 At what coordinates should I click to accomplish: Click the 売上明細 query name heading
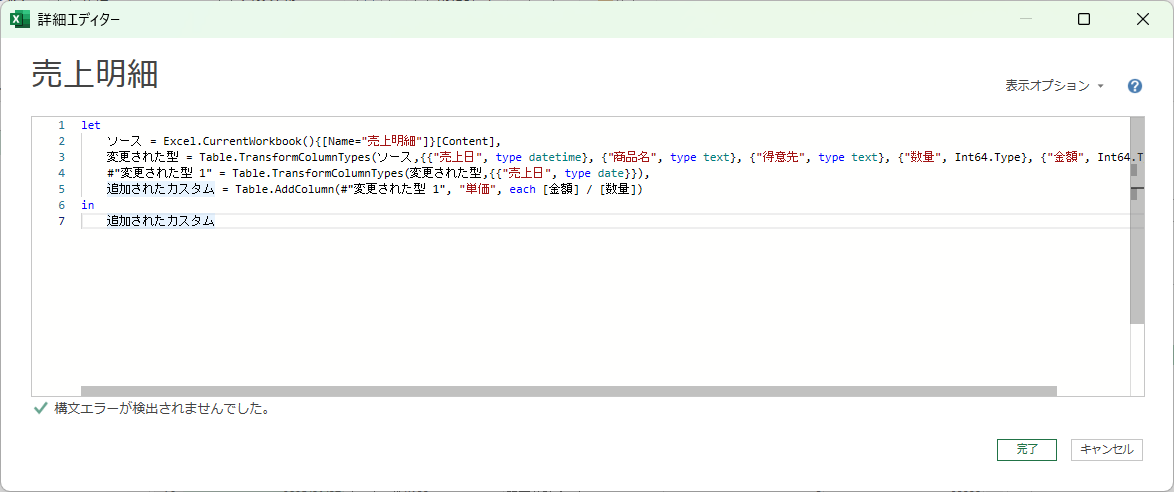tap(95, 75)
